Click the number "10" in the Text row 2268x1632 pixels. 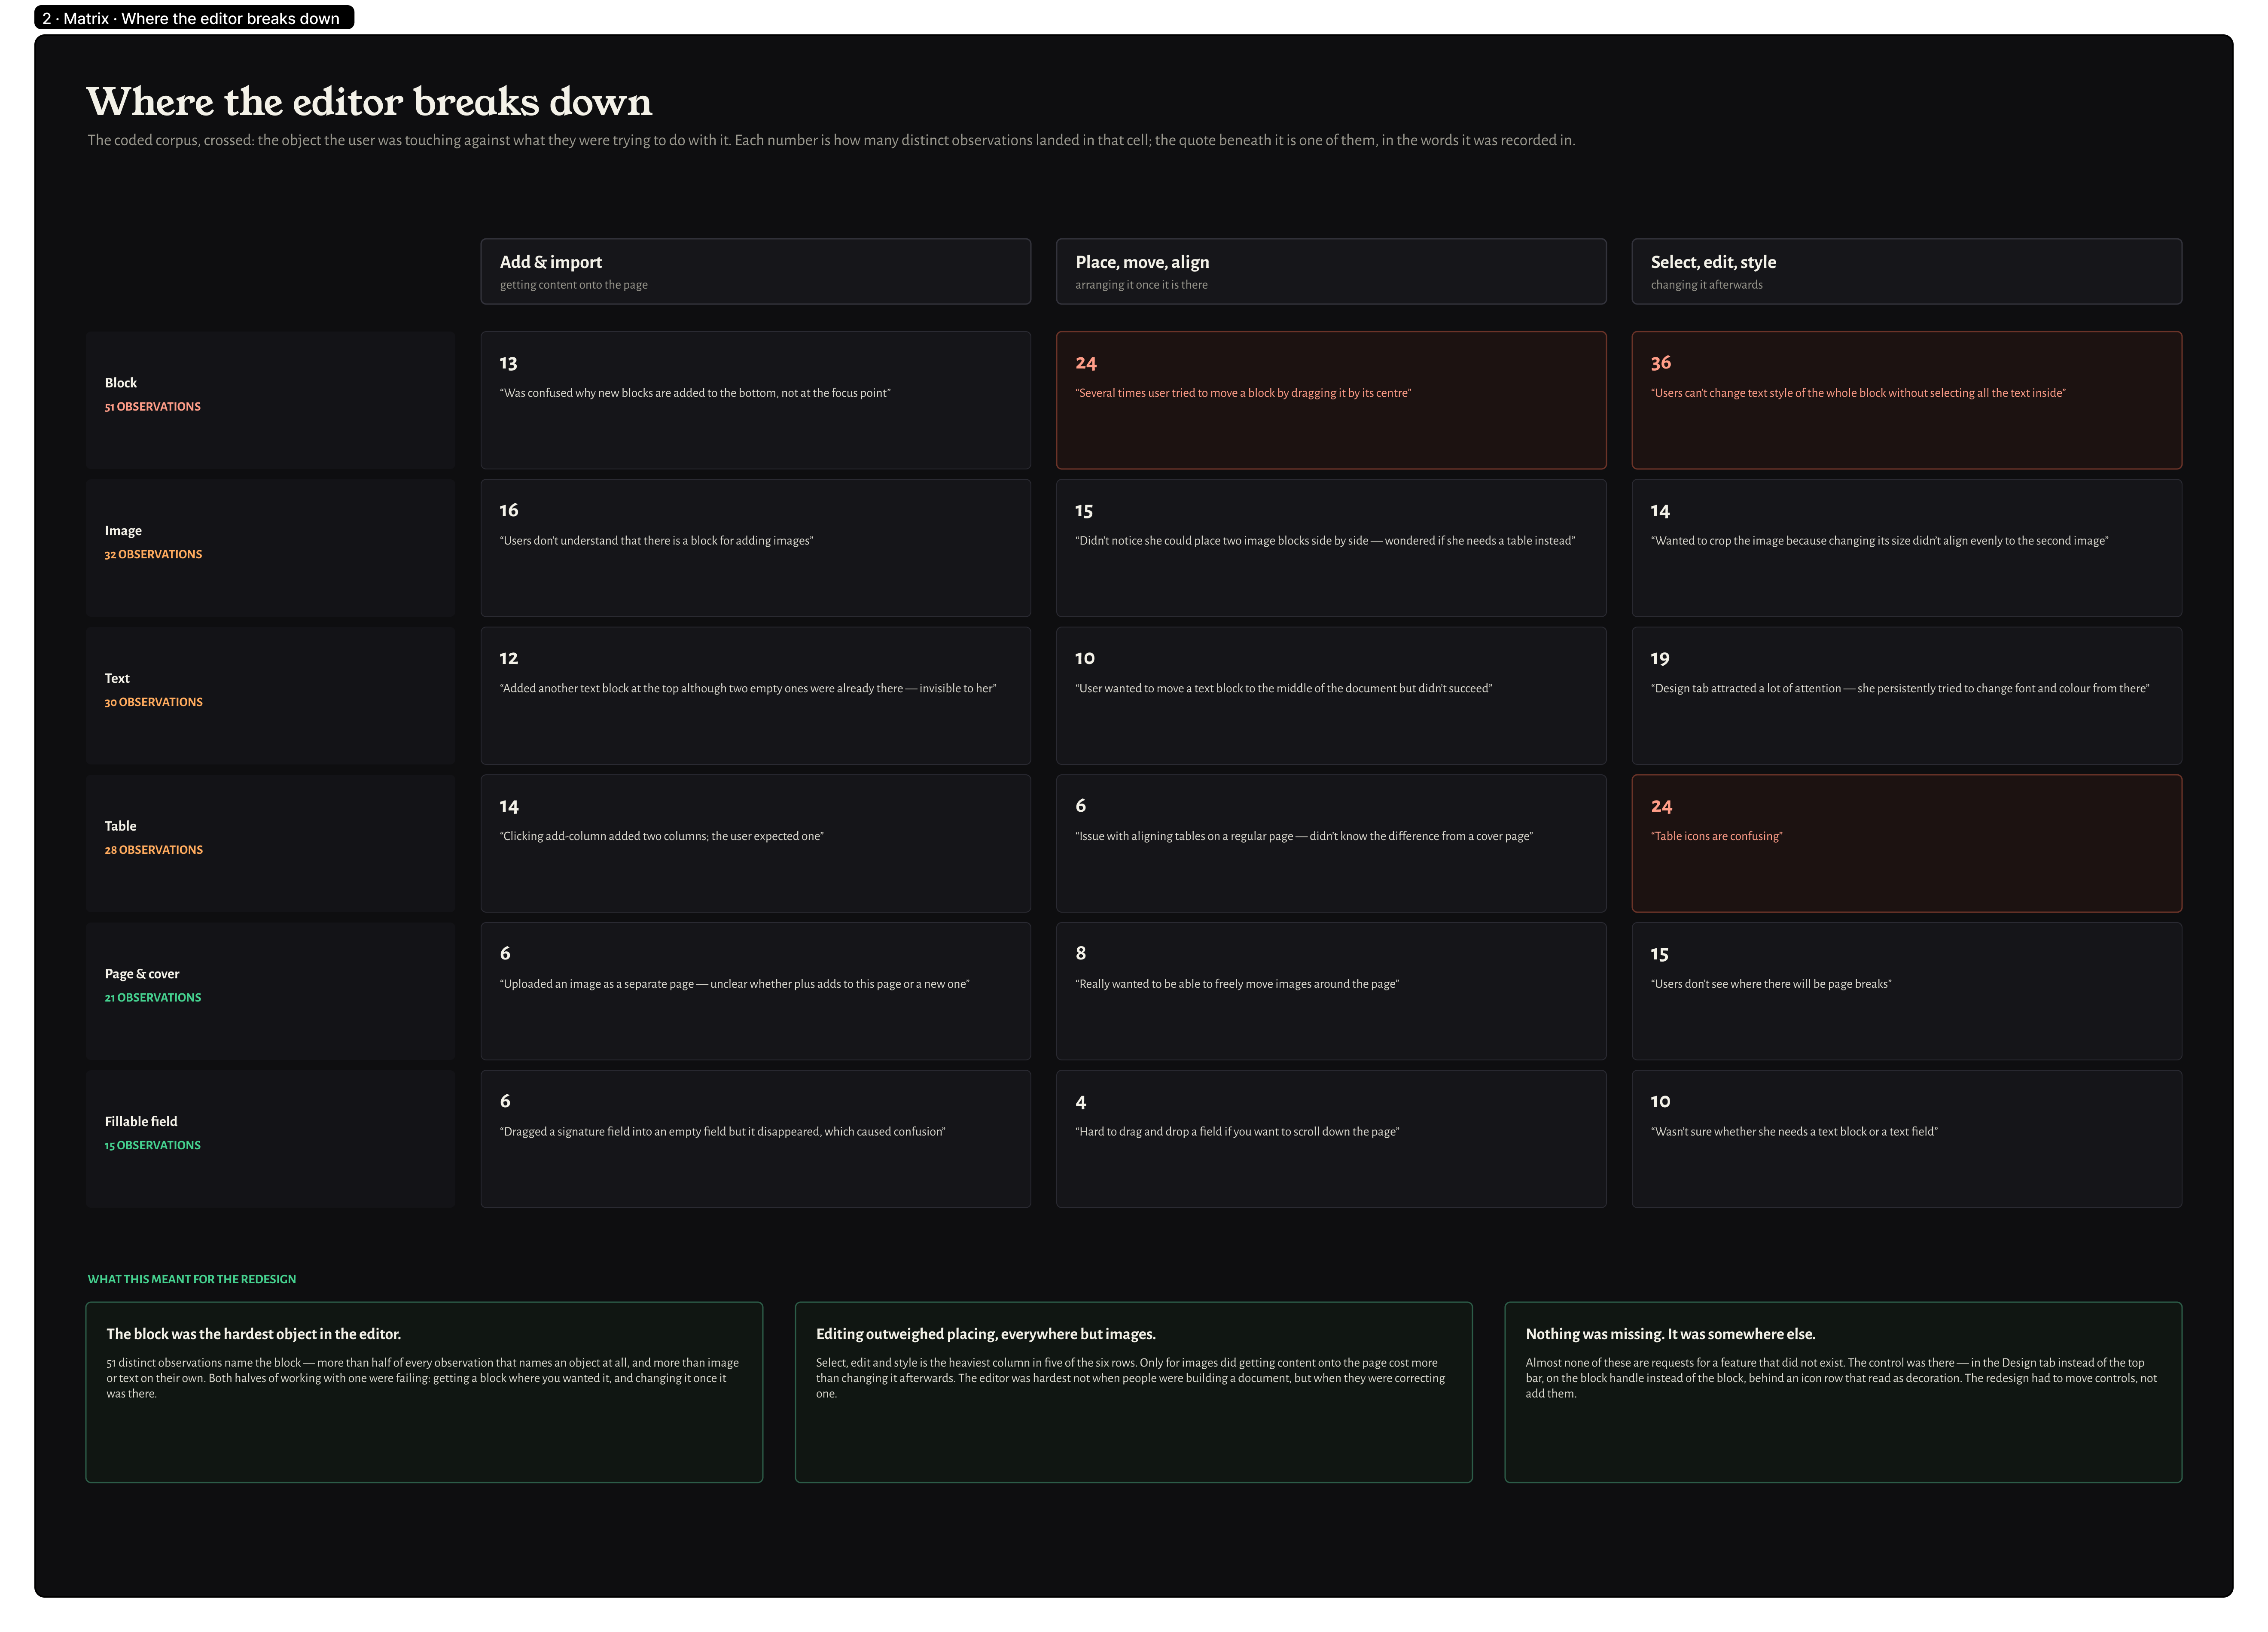[1085, 659]
